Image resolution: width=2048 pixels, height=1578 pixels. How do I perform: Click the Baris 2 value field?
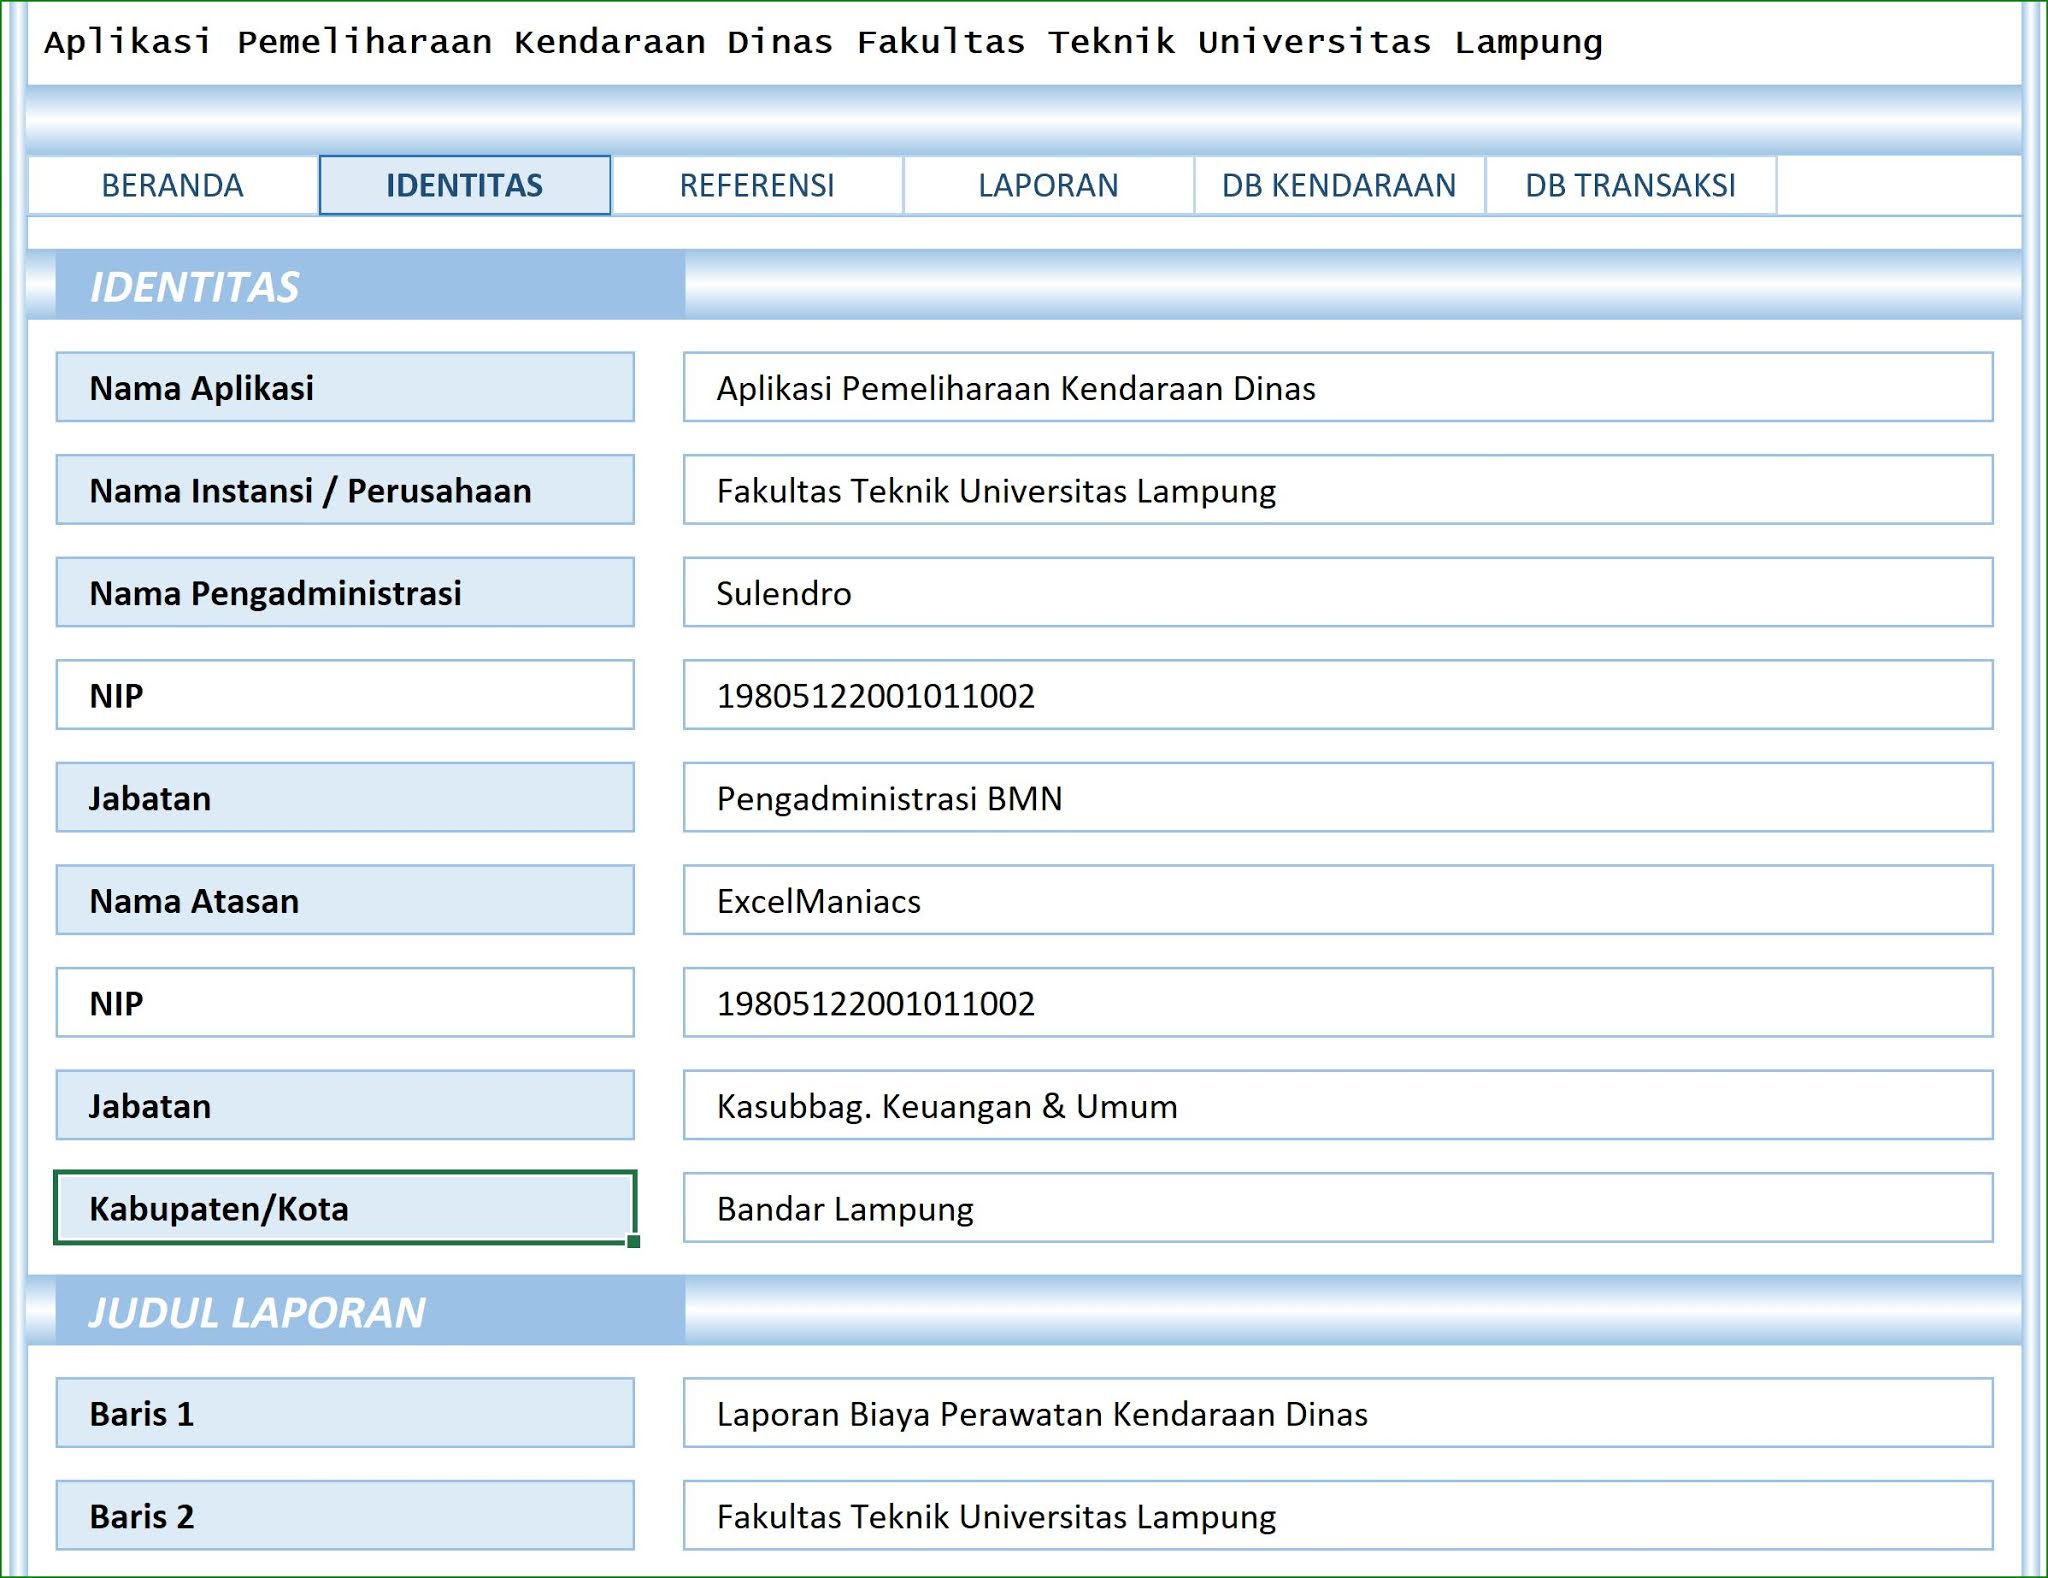coord(1337,1516)
